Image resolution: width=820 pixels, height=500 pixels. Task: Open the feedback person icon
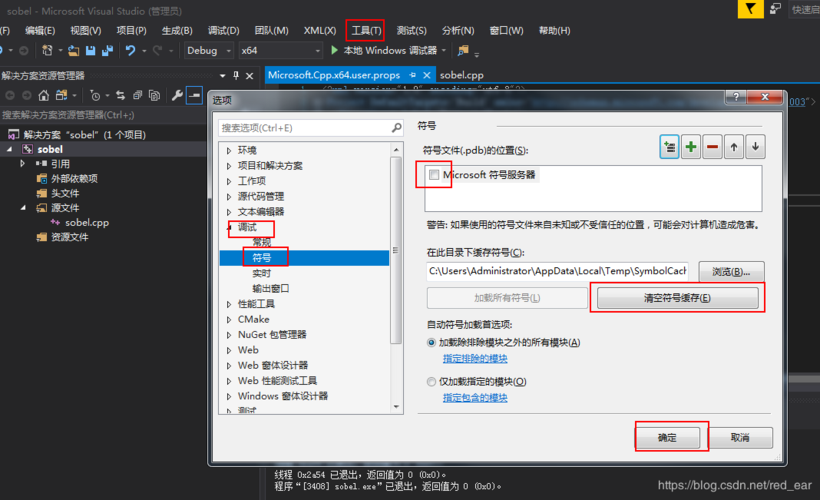[x=776, y=9]
